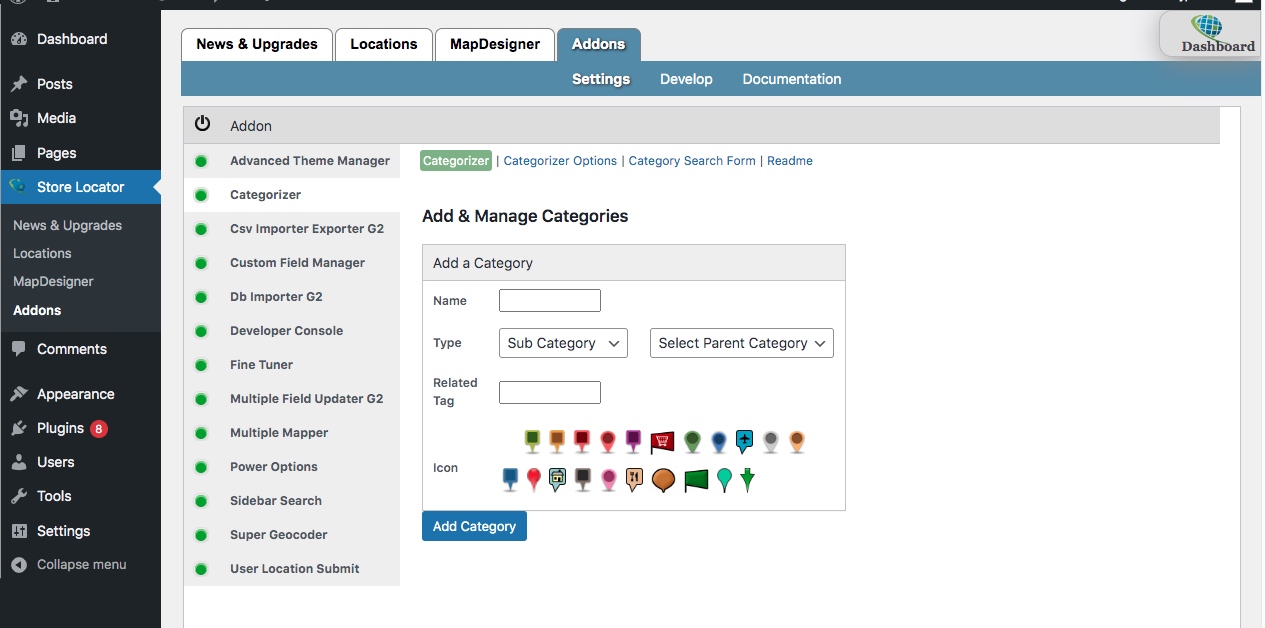Toggle the Developer Console status dot
The height and width of the screenshot is (628, 1265).
[x=201, y=331]
